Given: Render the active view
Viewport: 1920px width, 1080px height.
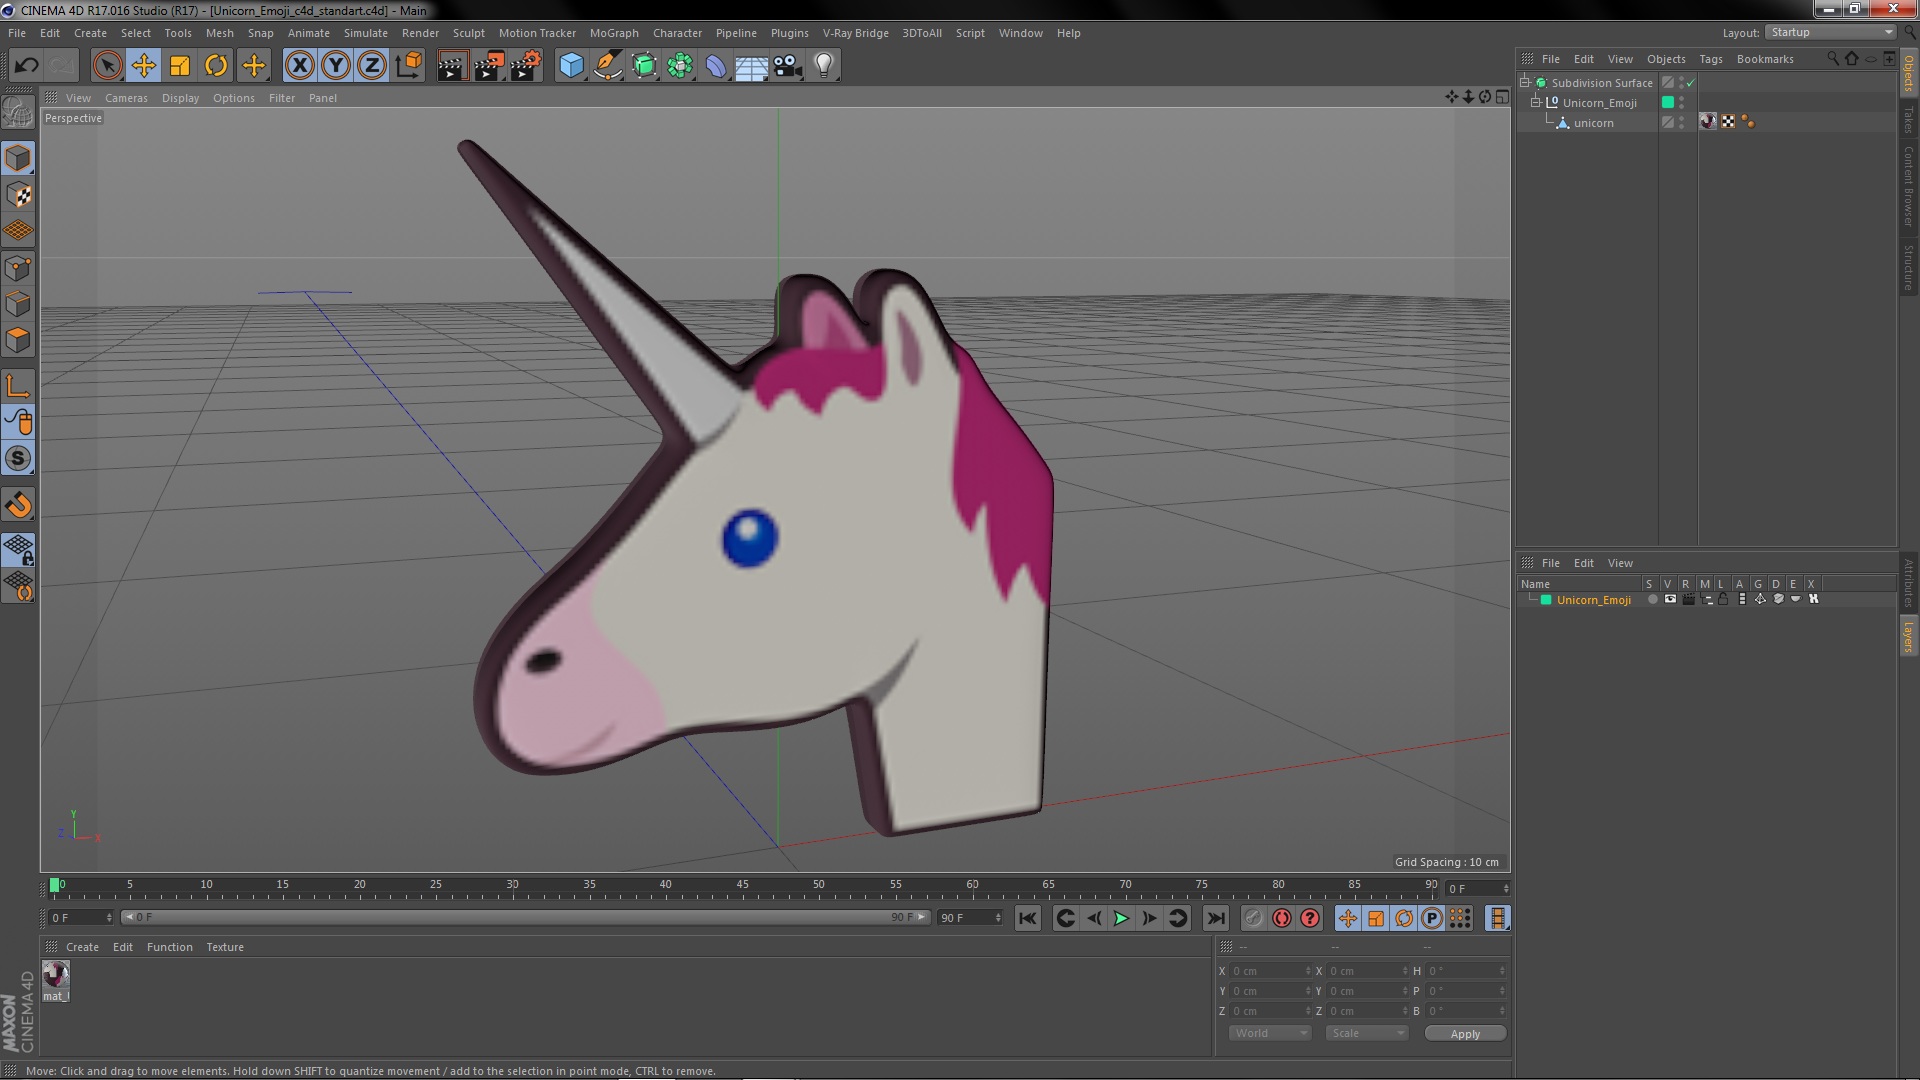Looking at the screenshot, I should click(452, 66).
